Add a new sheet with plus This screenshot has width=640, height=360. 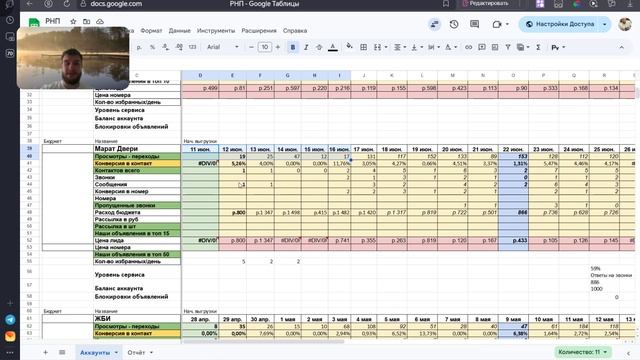[45, 352]
